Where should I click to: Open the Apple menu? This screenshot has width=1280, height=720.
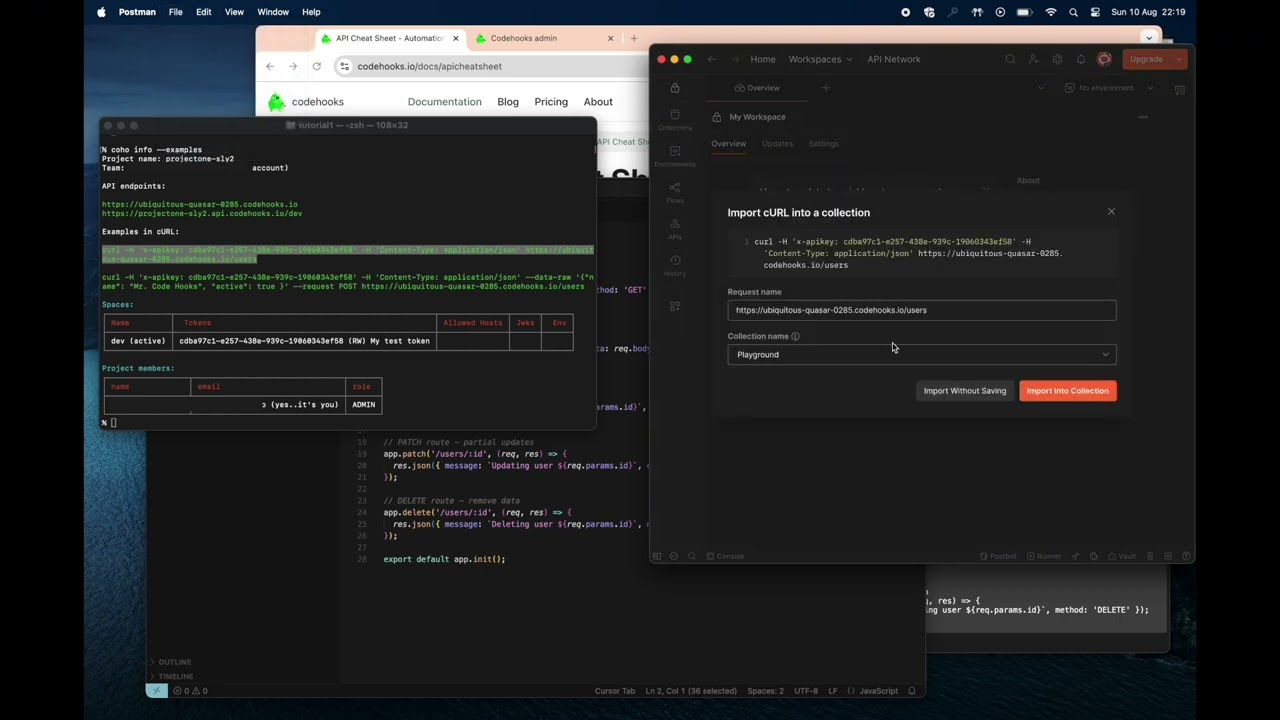click(x=101, y=12)
